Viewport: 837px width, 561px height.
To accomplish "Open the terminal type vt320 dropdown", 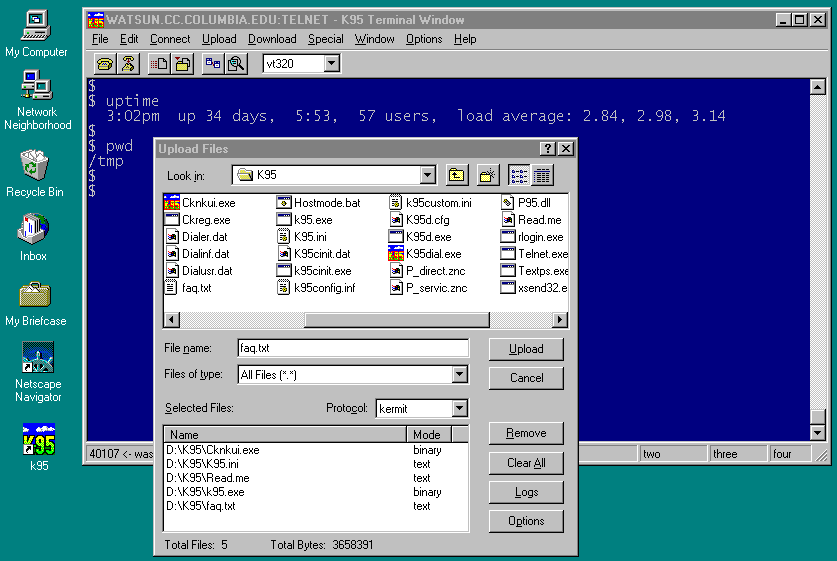I will click(331, 64).
